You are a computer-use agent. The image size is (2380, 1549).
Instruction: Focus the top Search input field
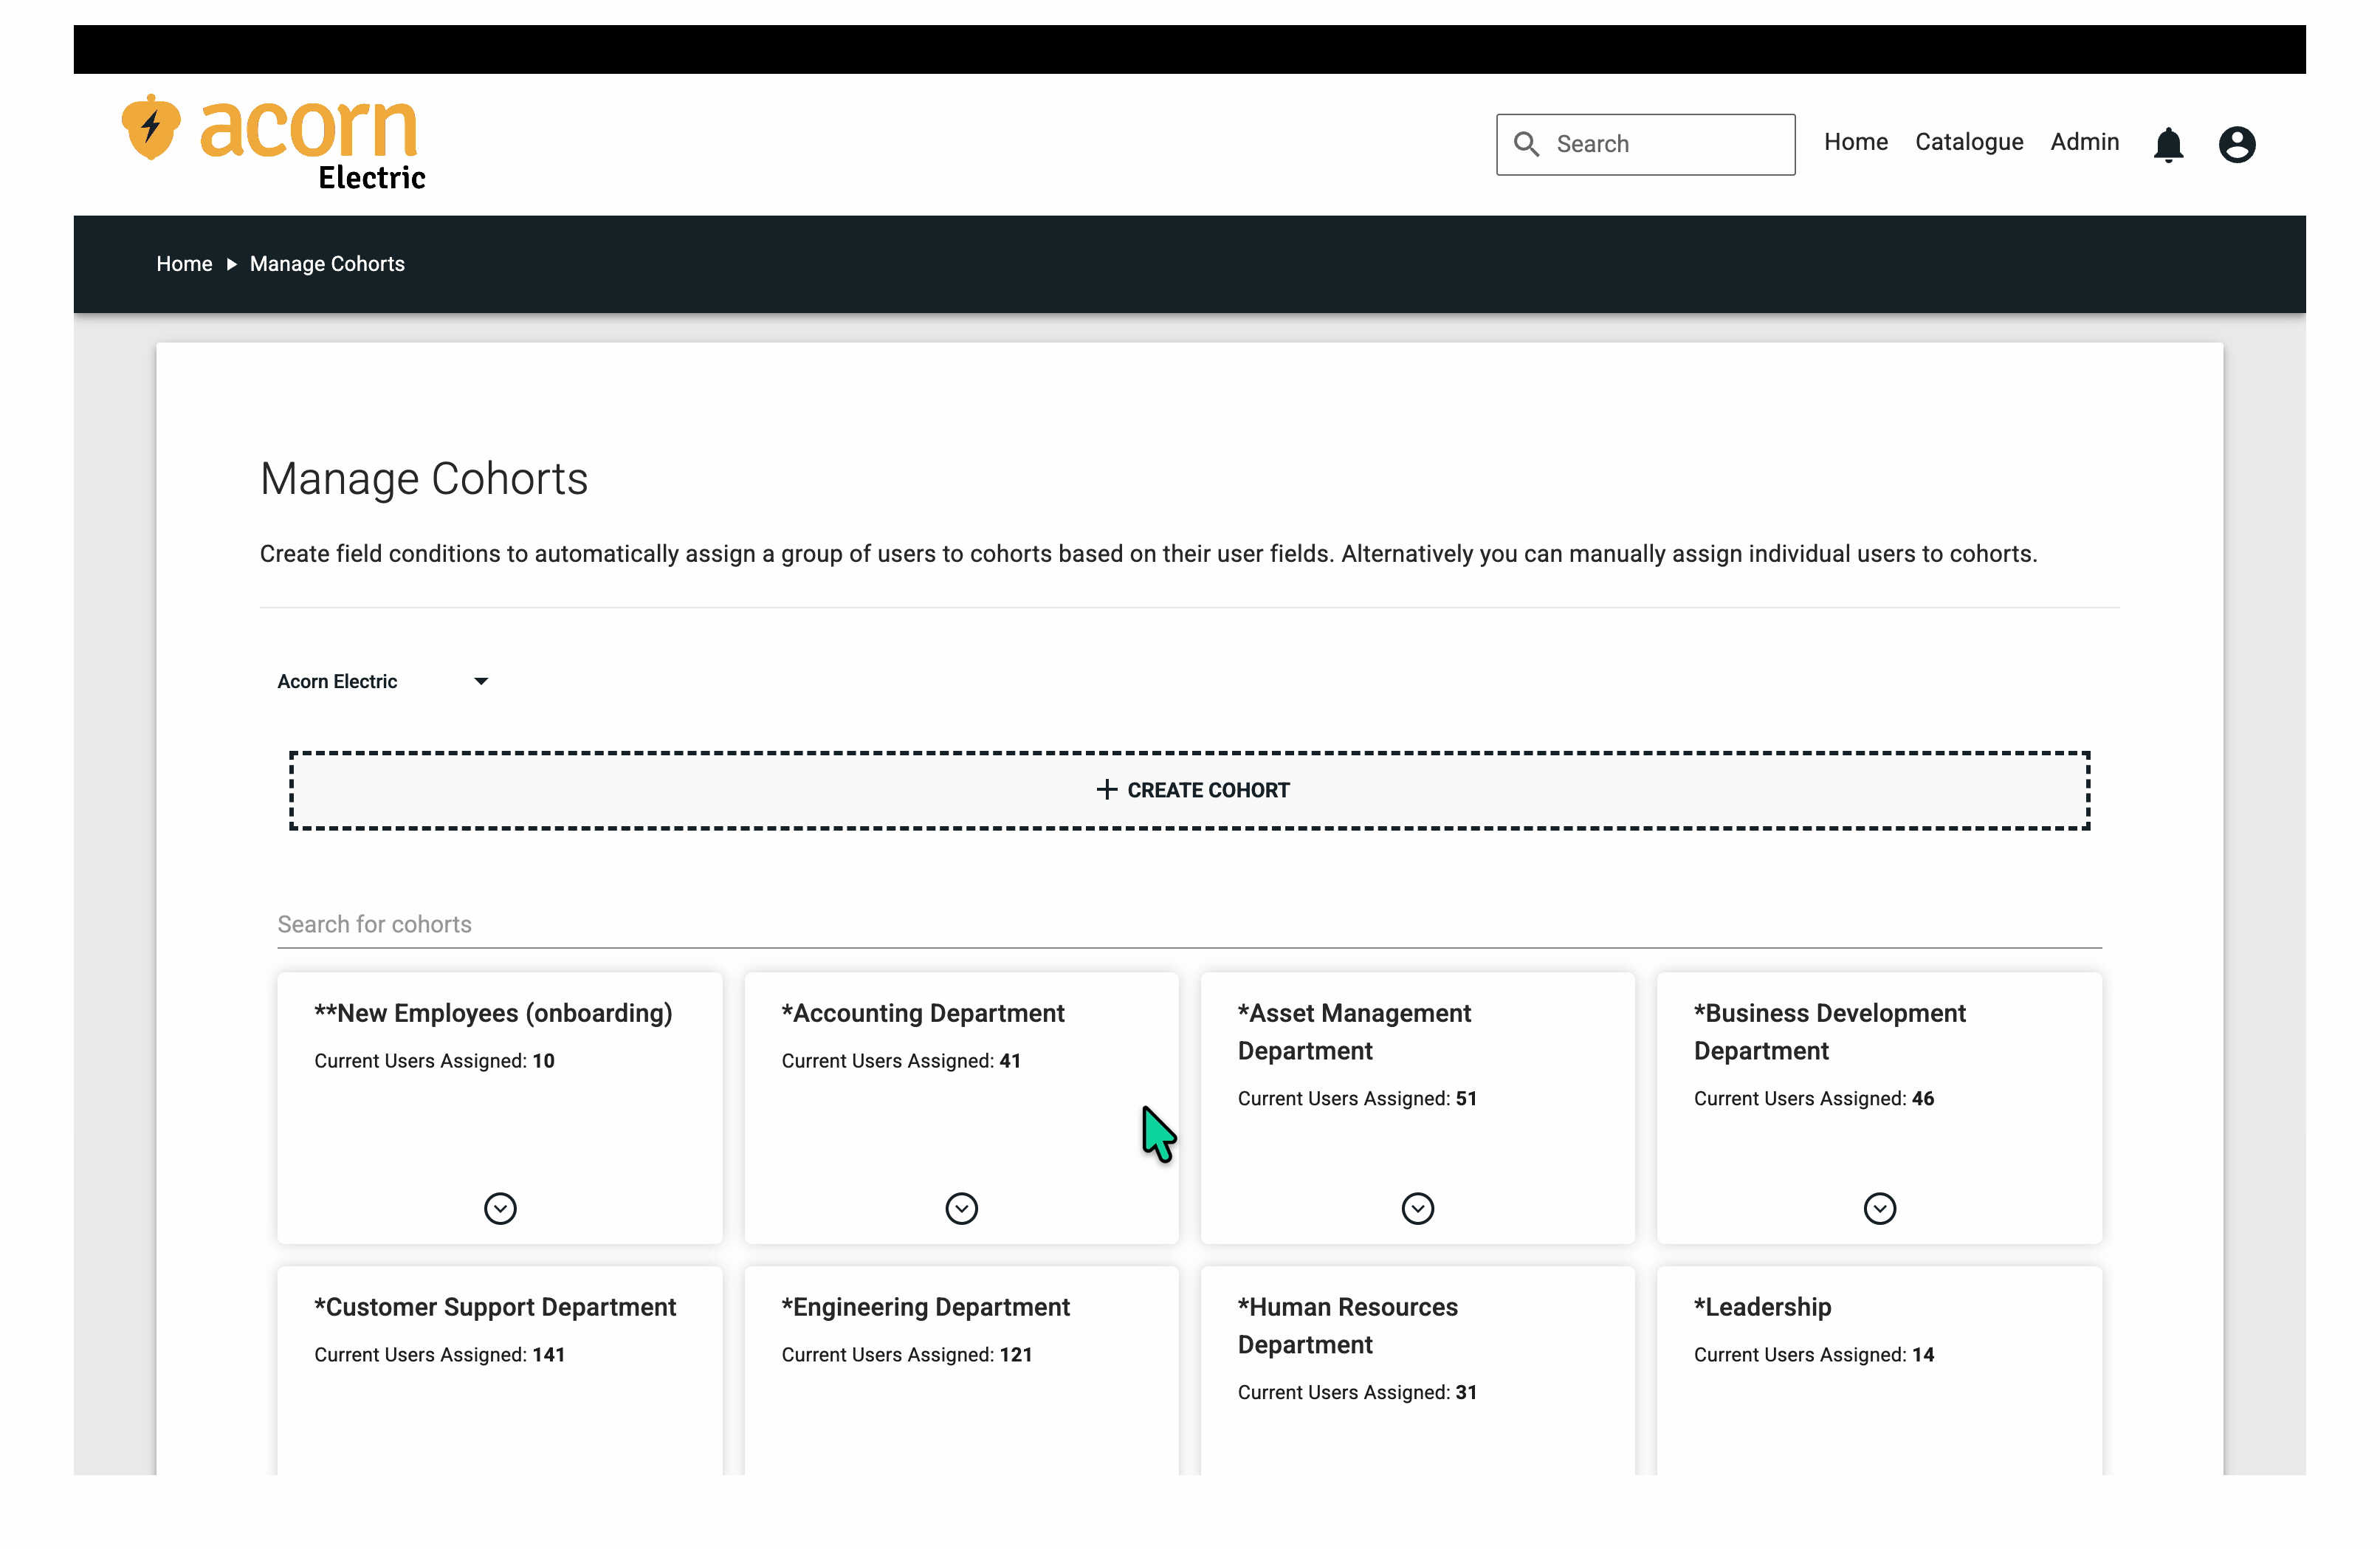tap(1645, 144)
